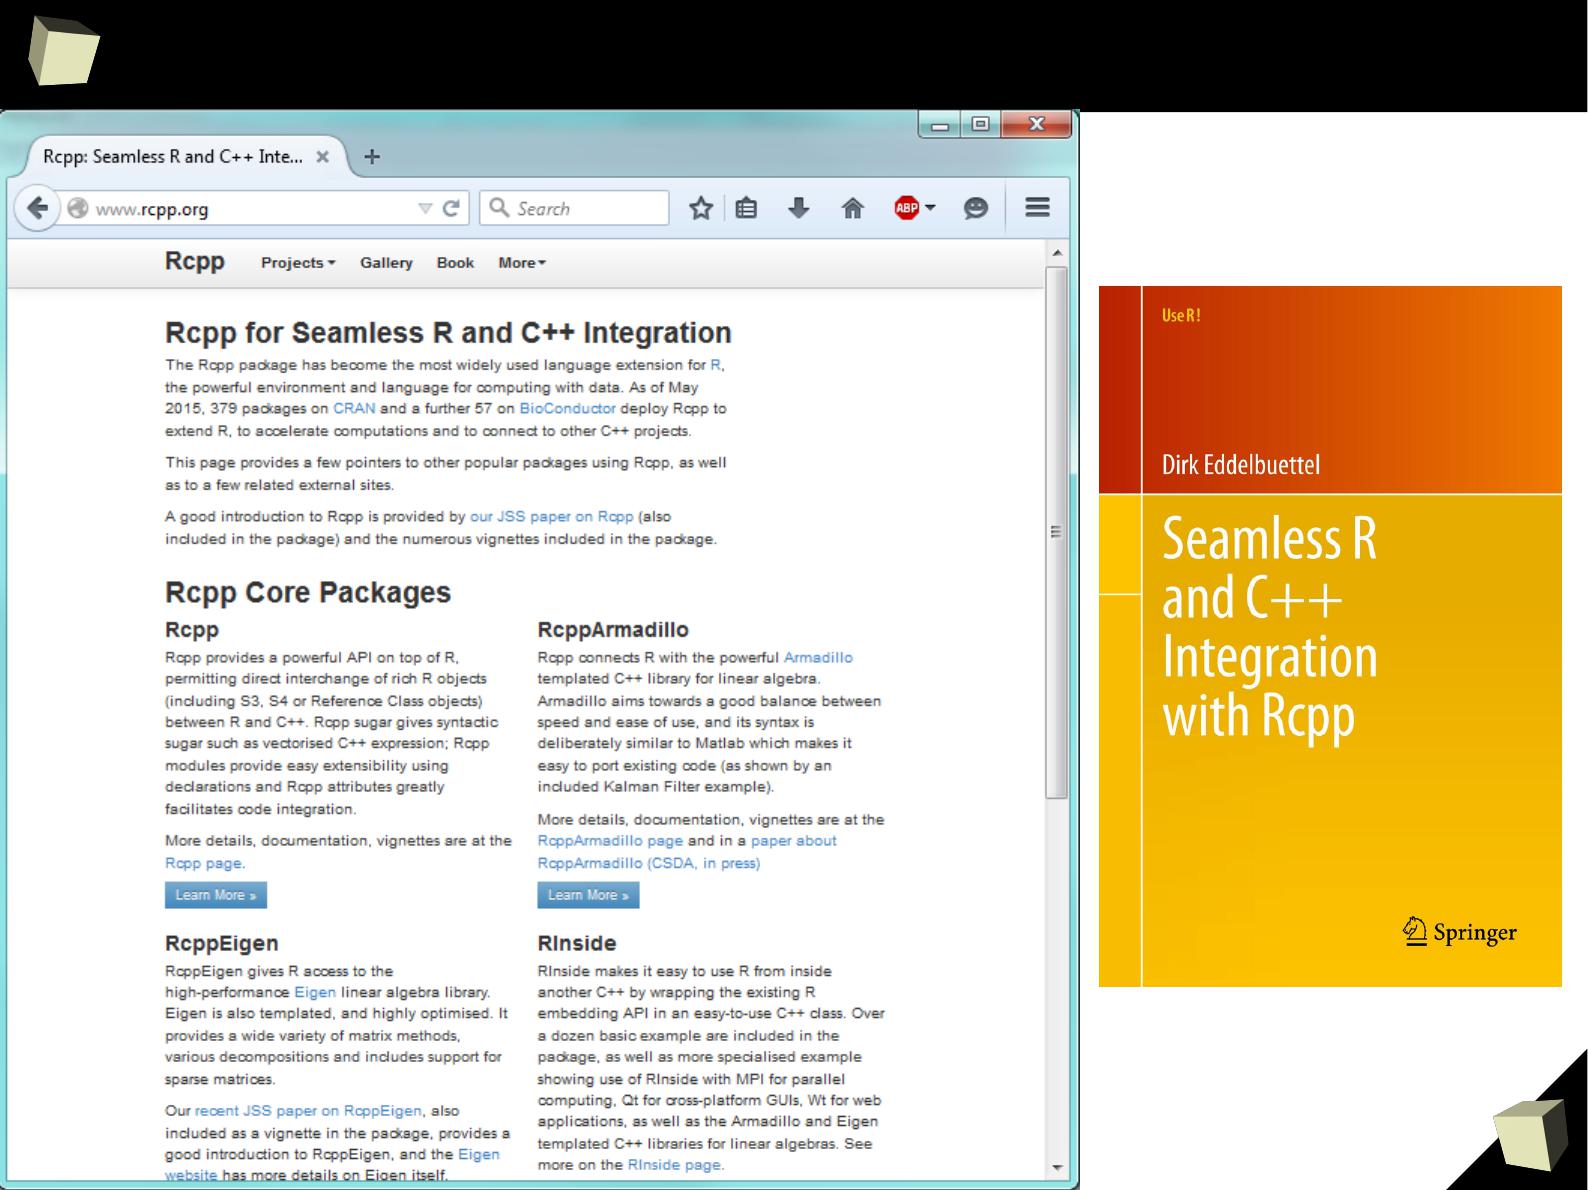Open the Firefox hamburger menu
Image resolution: width=1588 pixels, height=1190 pixels.
1037,207
